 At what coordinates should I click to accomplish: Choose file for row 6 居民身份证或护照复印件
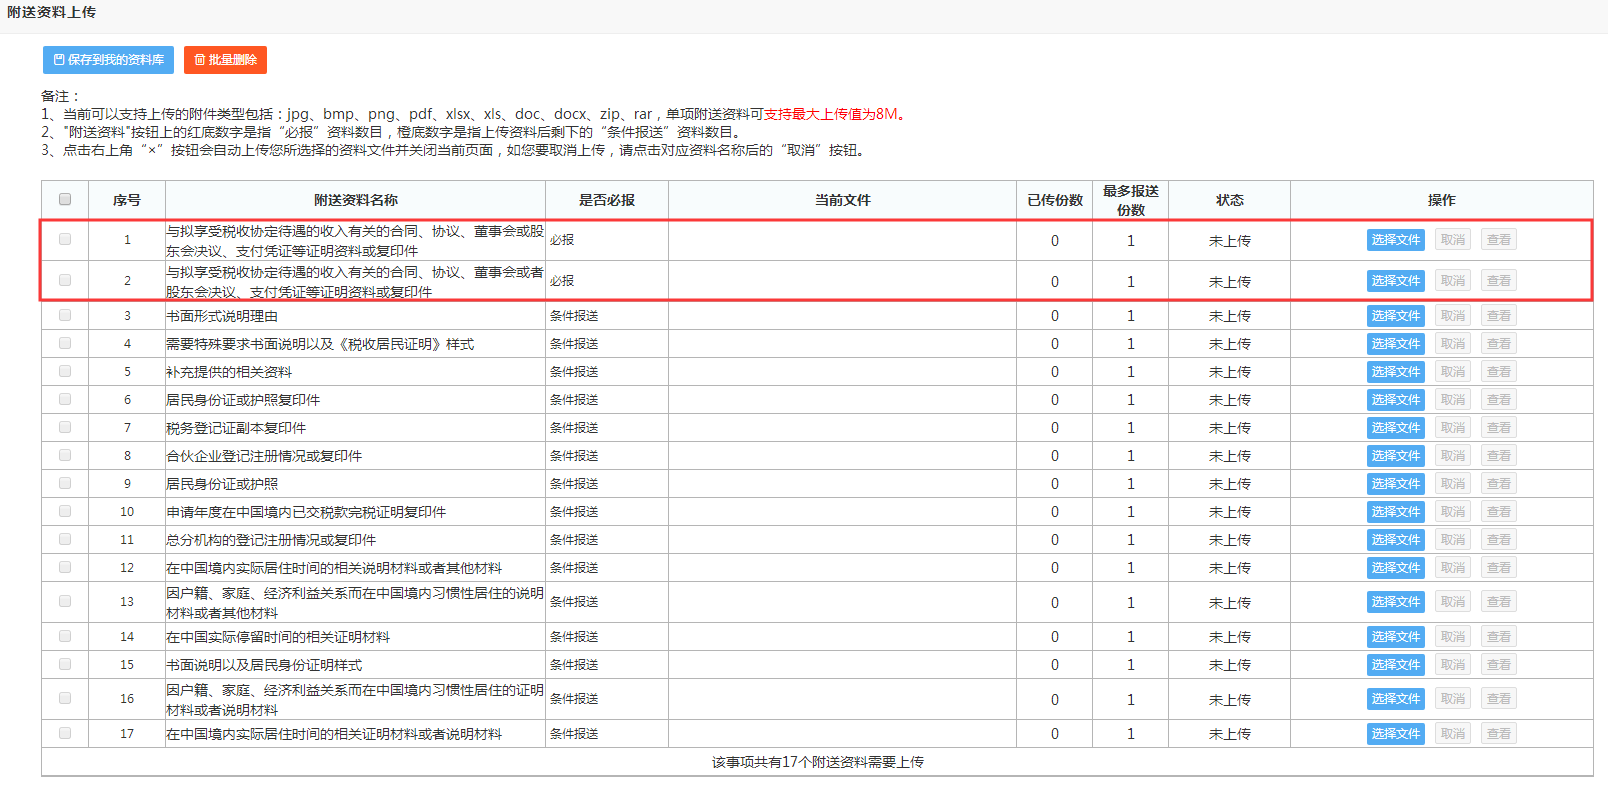coord(1396,400)
